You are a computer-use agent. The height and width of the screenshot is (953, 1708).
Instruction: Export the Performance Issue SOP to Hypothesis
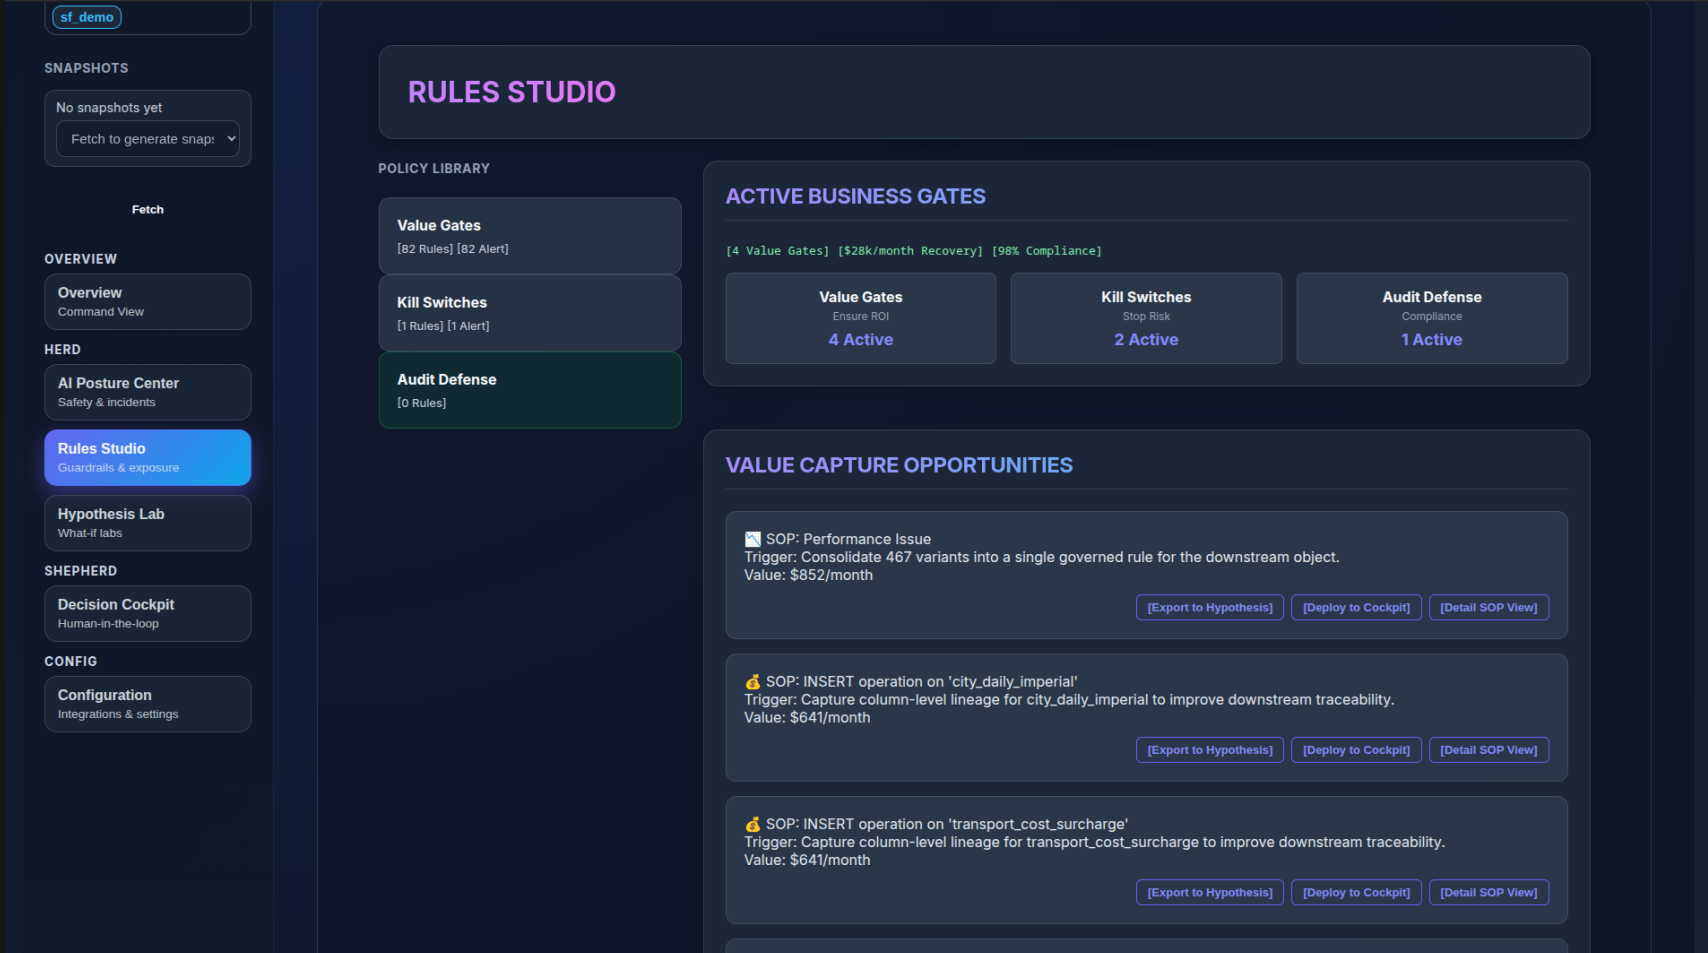click(x=1209, y=607)
